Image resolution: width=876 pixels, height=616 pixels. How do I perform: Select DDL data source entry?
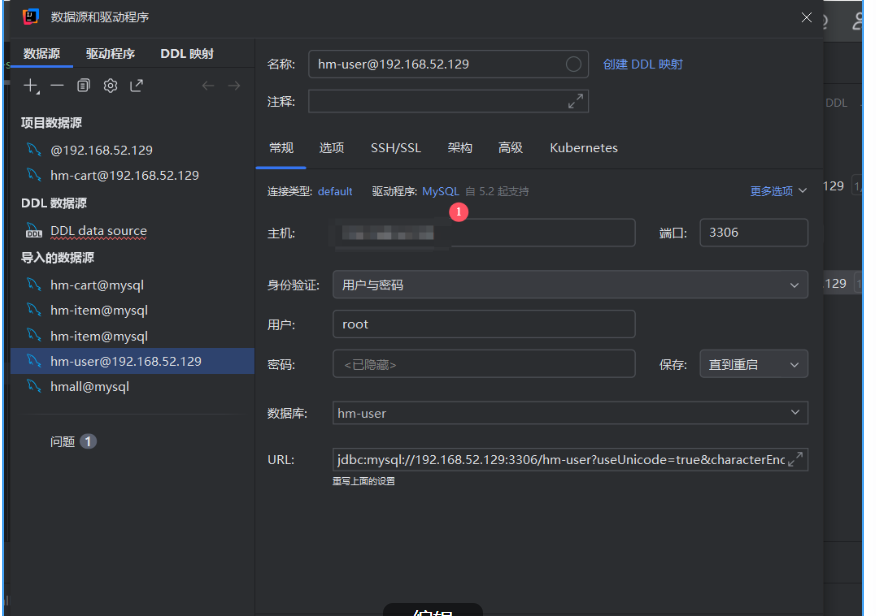click(x=132, y=231)
